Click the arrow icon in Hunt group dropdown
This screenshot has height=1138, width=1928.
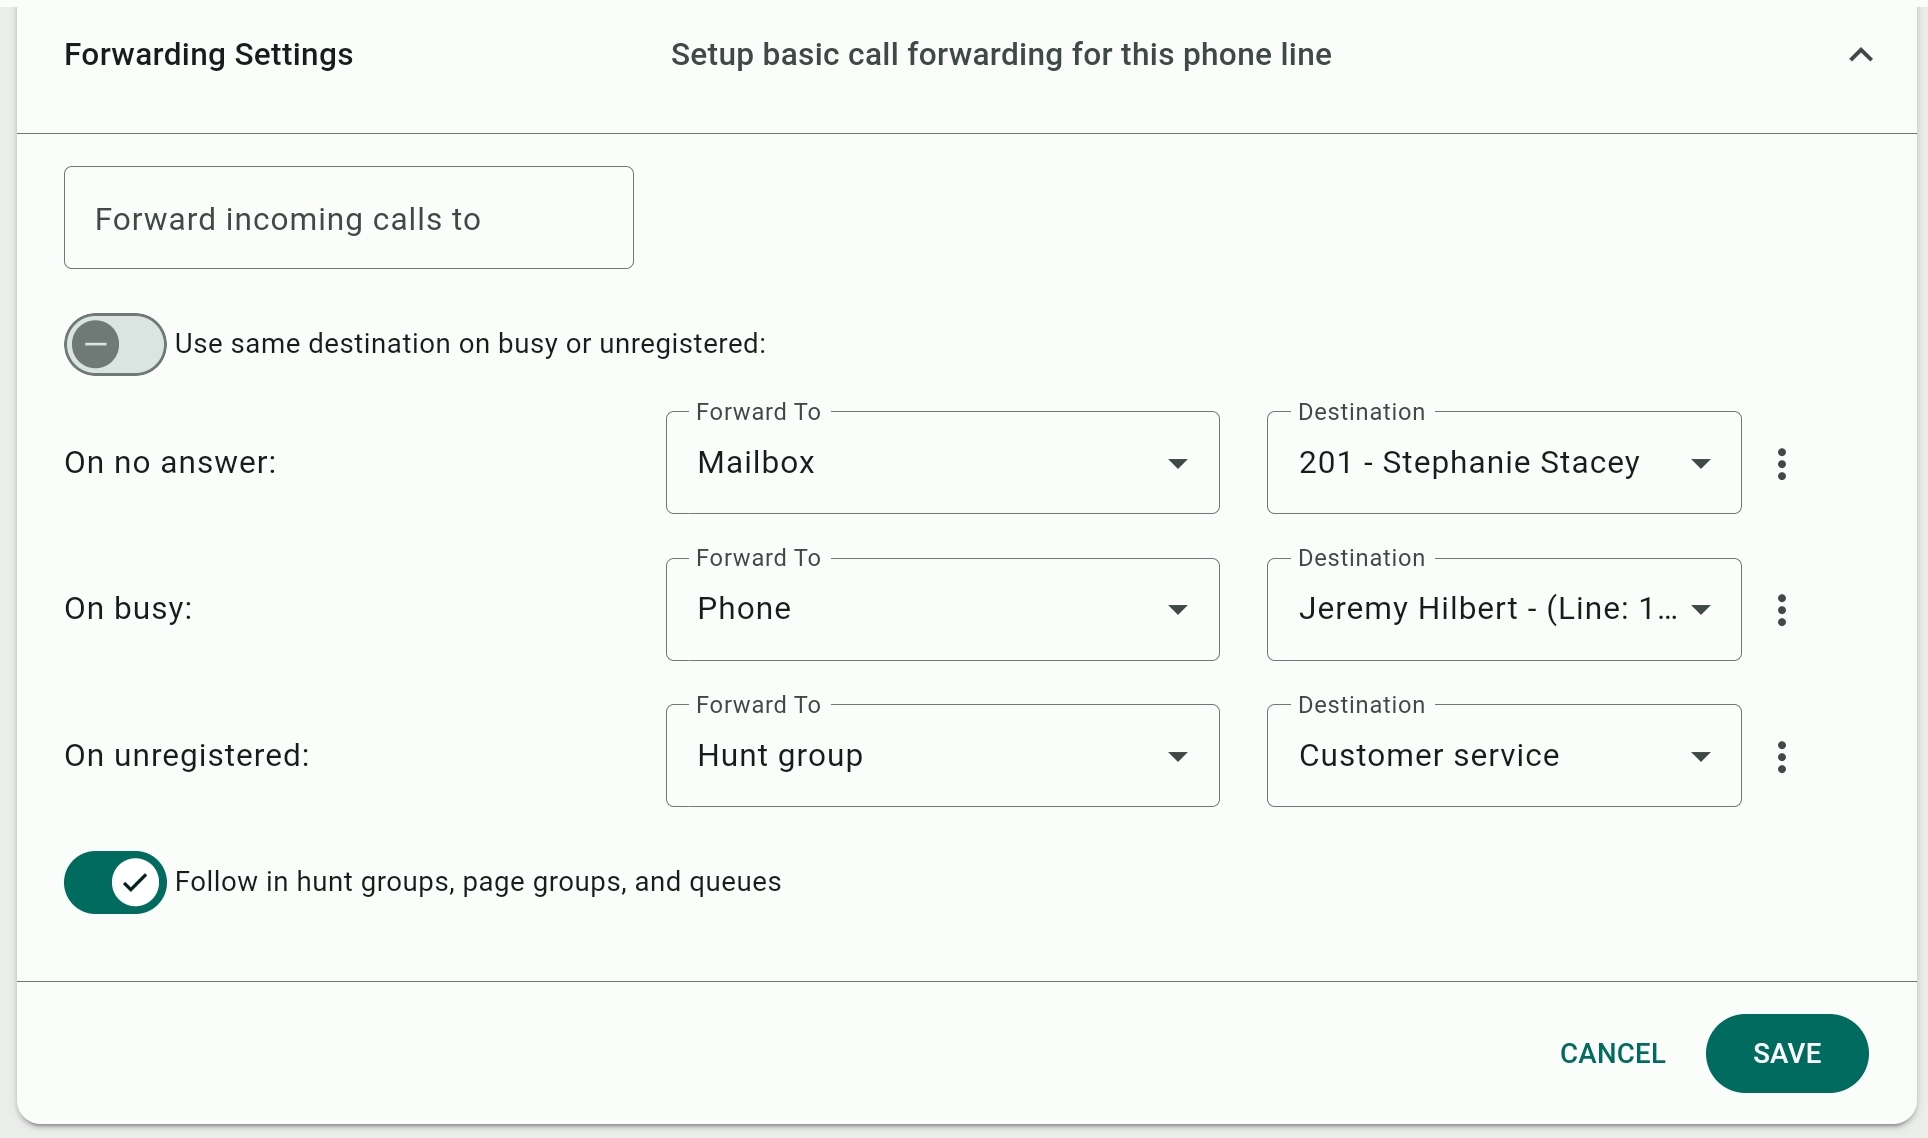coord(1178,757)
